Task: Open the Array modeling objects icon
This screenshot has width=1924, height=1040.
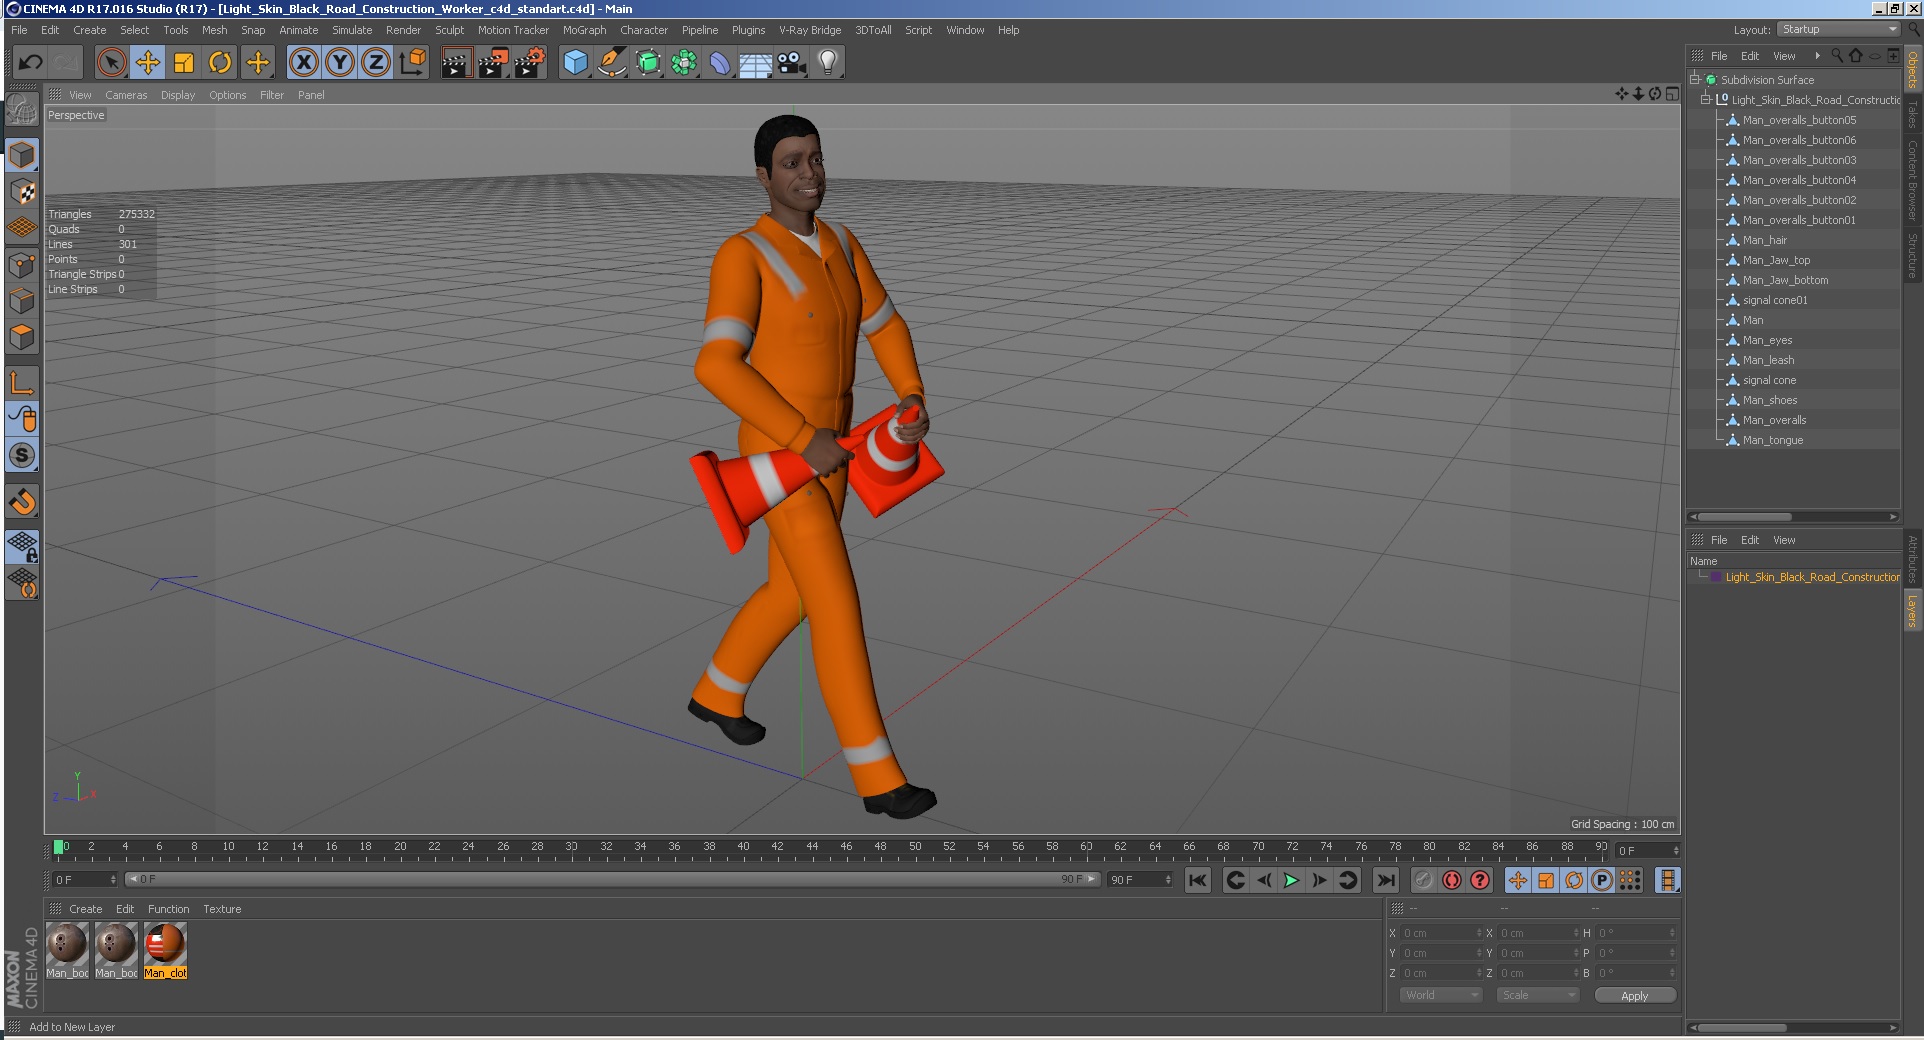Action: click(x=684, y=63)
